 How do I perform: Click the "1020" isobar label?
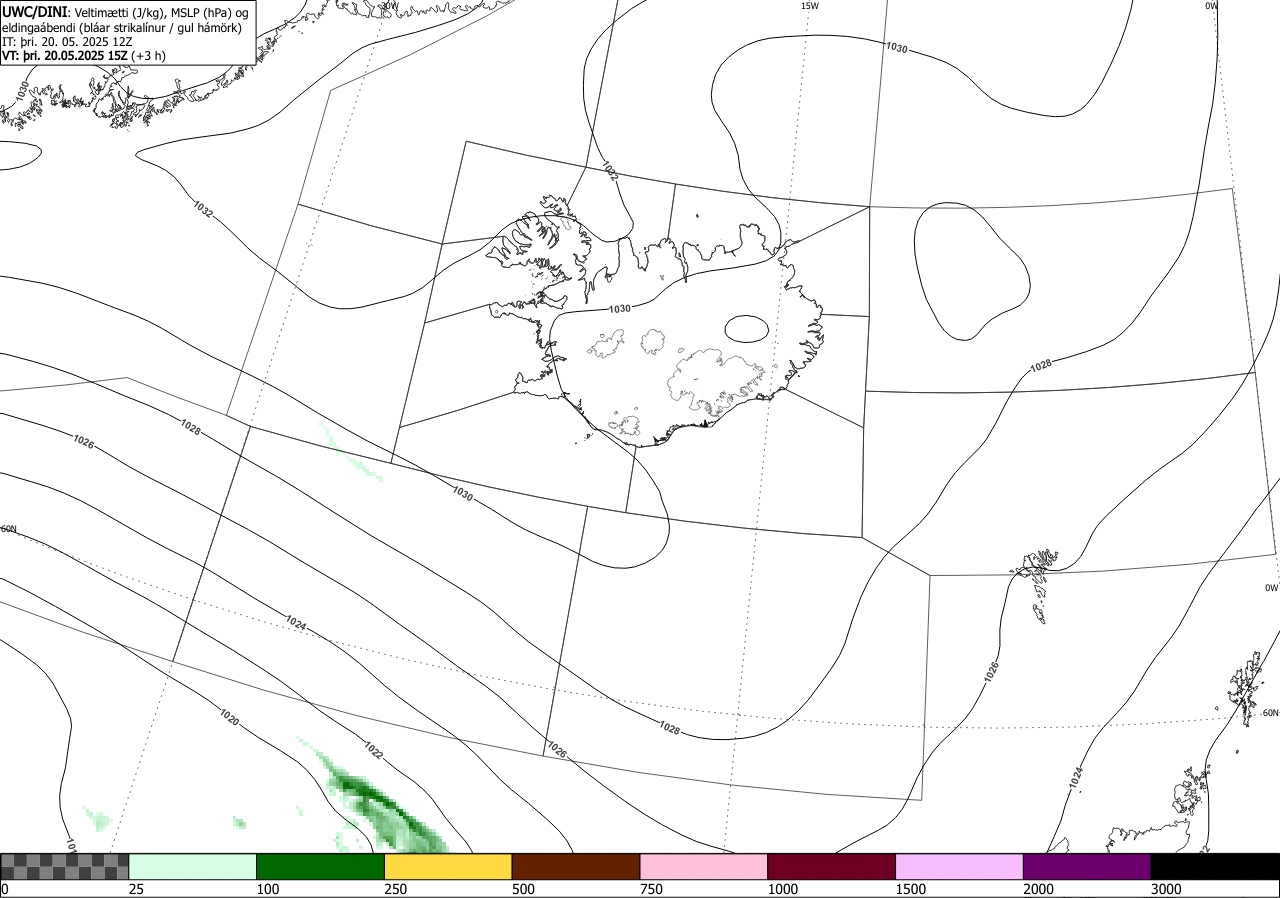pos(229,717)
